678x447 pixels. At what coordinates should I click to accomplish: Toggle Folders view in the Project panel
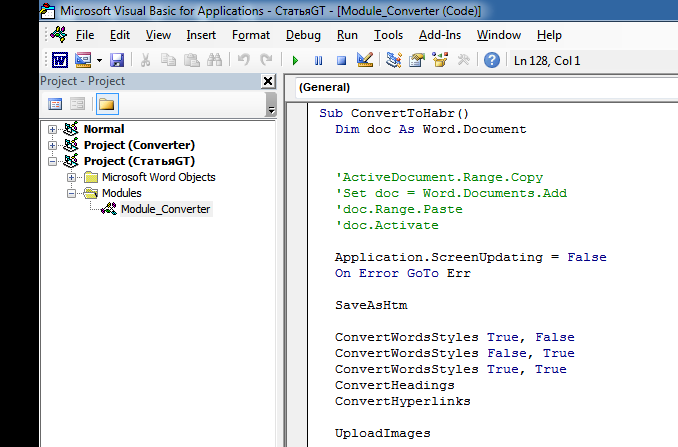click(106, 104)
